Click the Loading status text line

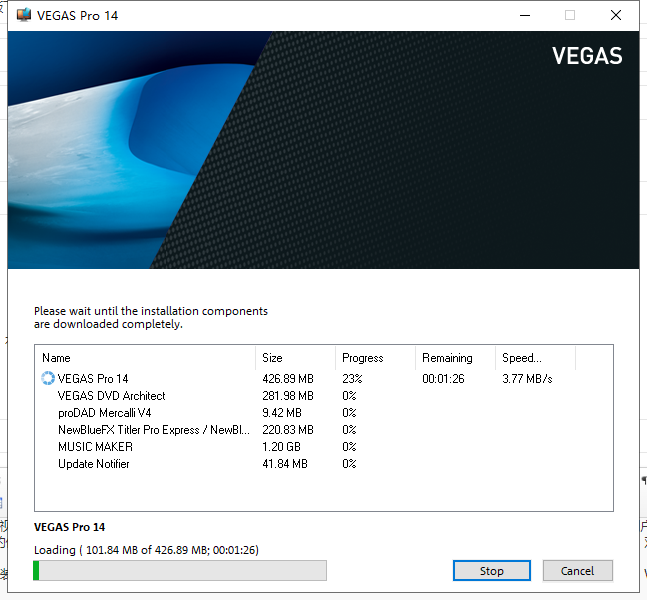[x=146, y=550]
